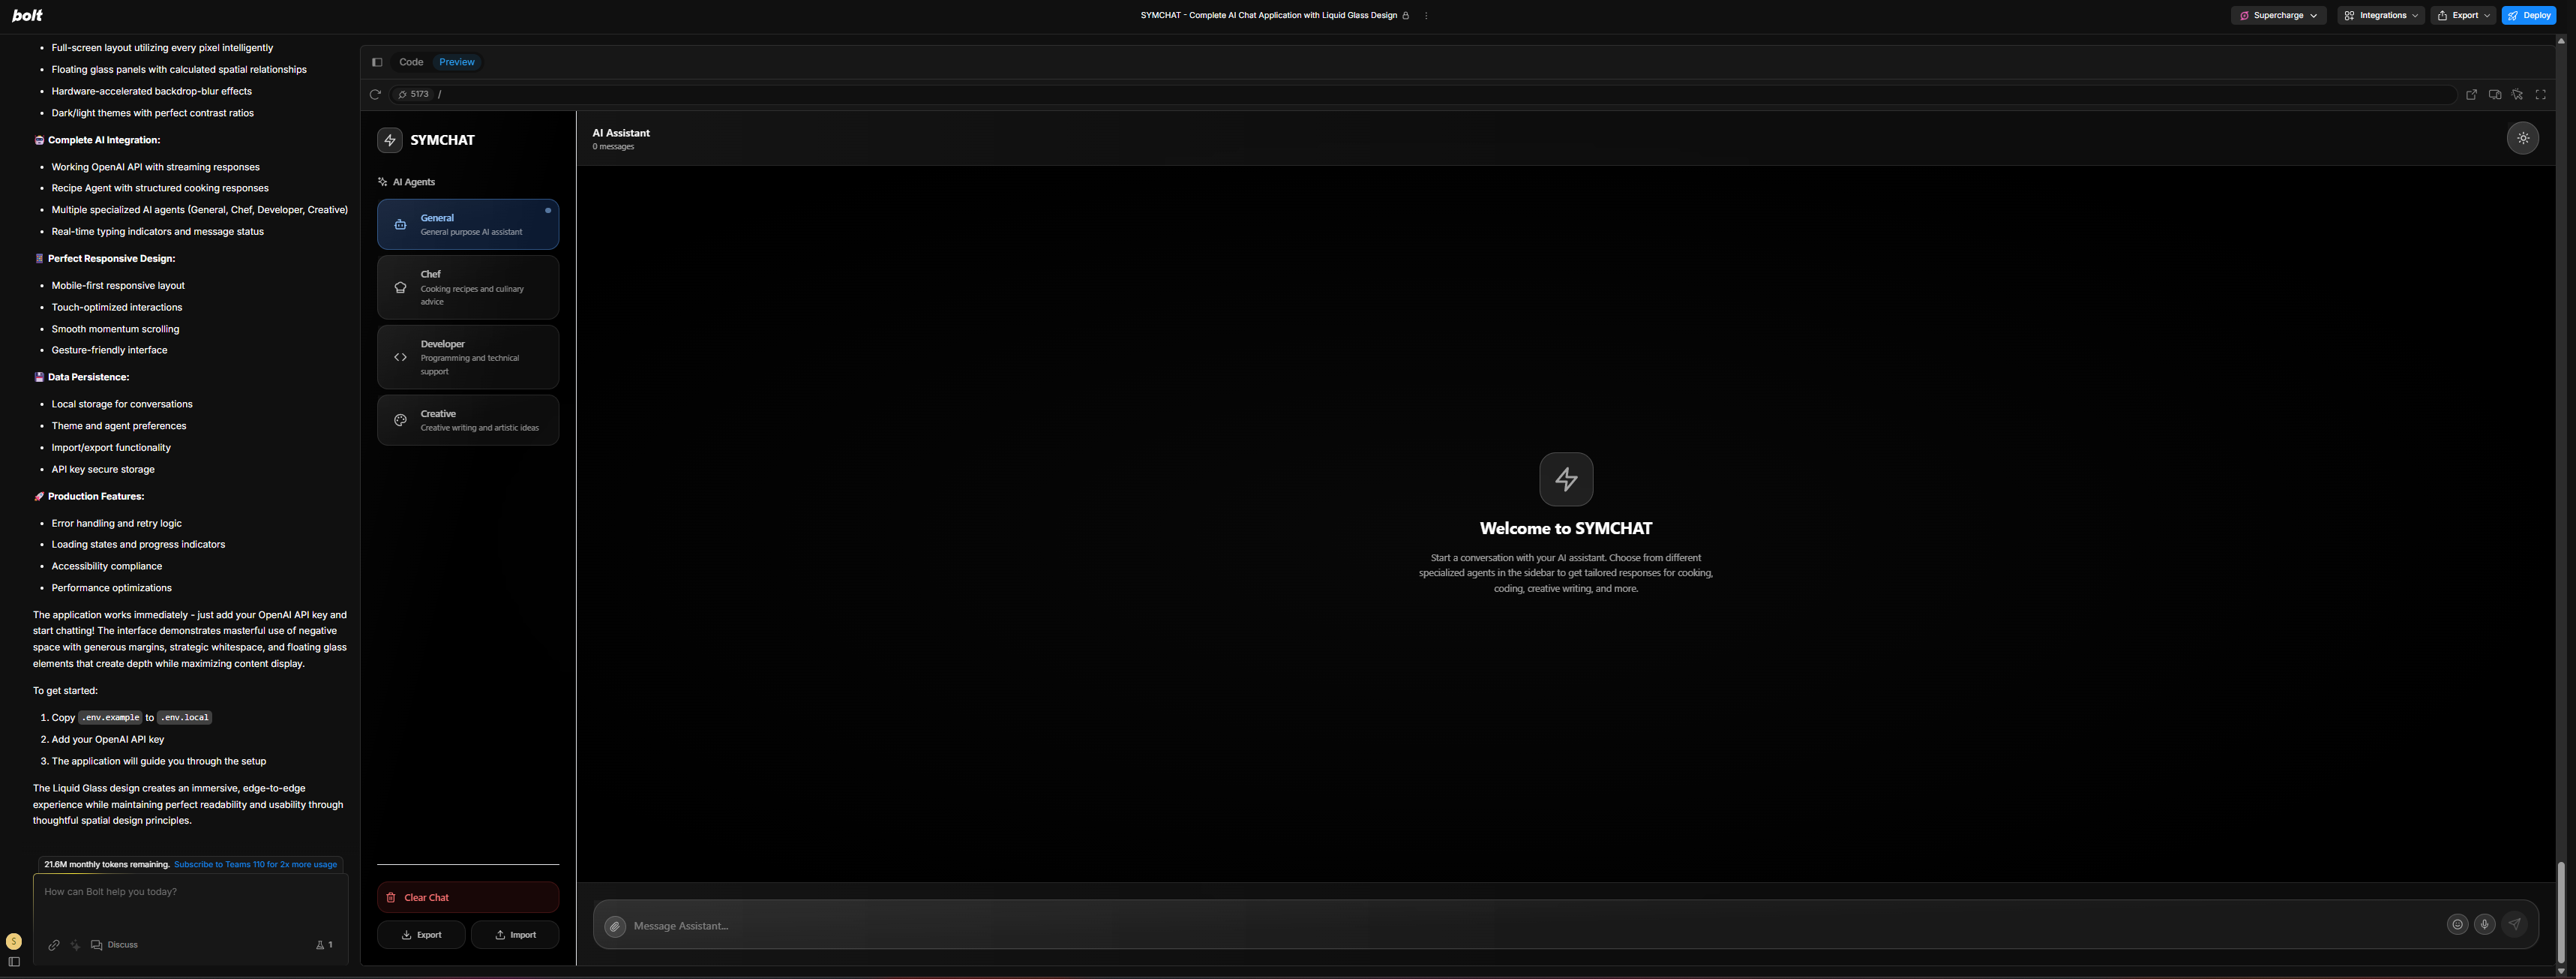Select the Chef agent
The width and height of the screenshot is (2576, 979).
(x=467, y=288)
